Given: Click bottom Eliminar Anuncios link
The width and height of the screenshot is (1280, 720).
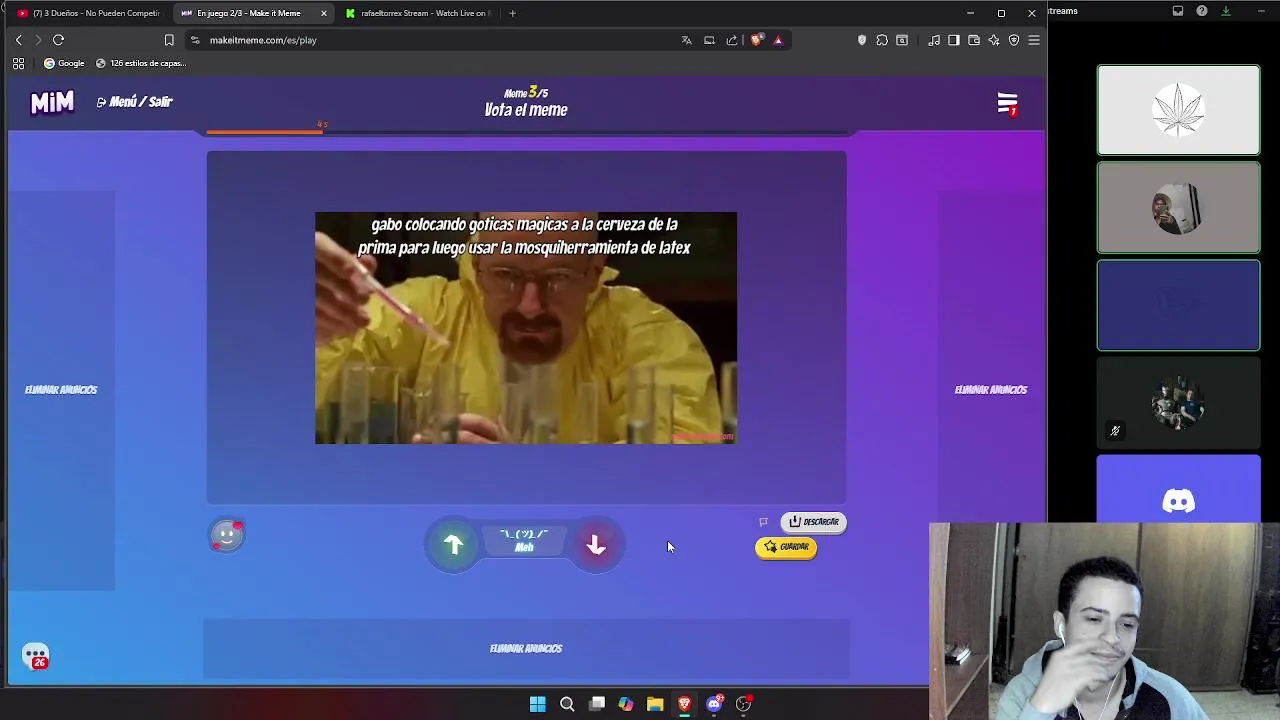Looking at the screenshot, I should pos(526,649).
